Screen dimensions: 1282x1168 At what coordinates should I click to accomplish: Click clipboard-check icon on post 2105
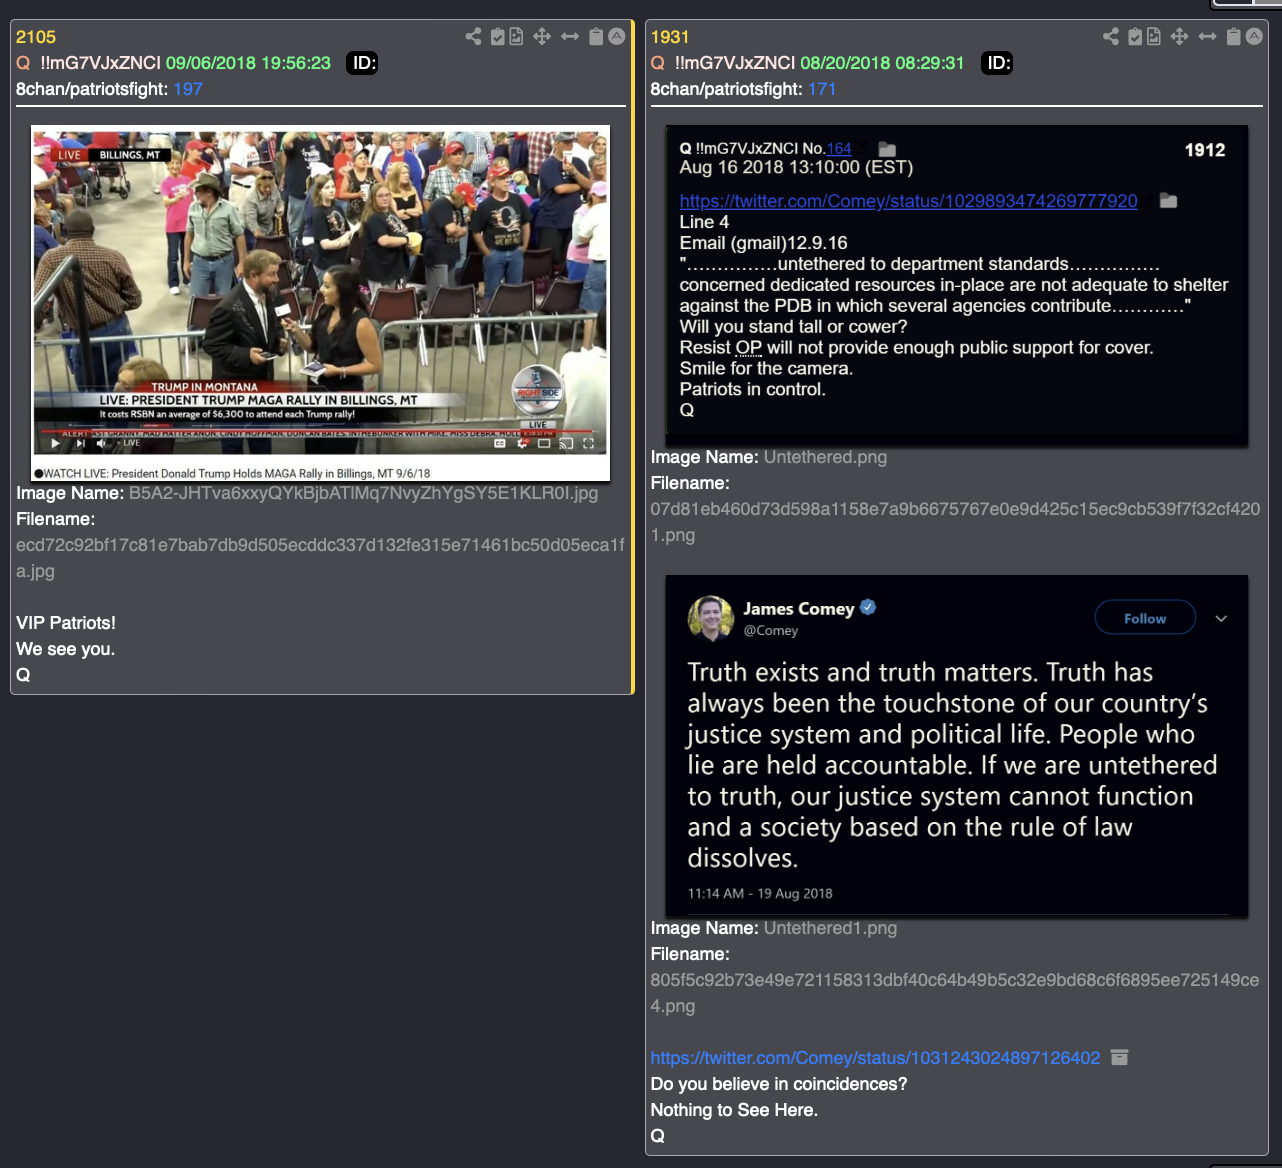click(498, 37)
